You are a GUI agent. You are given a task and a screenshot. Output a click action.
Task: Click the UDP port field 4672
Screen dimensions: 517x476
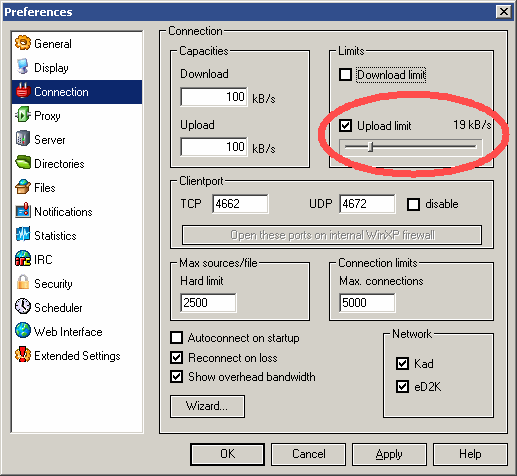click(367, 204)
